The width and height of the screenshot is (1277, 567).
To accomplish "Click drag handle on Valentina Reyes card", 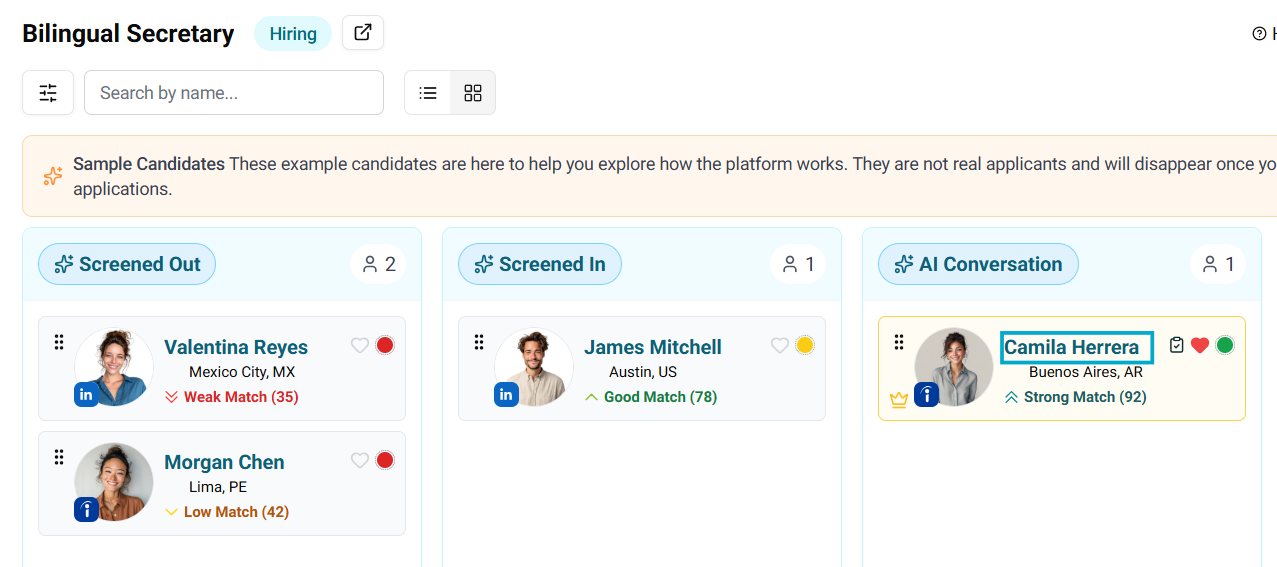I will tap(59, 342).
